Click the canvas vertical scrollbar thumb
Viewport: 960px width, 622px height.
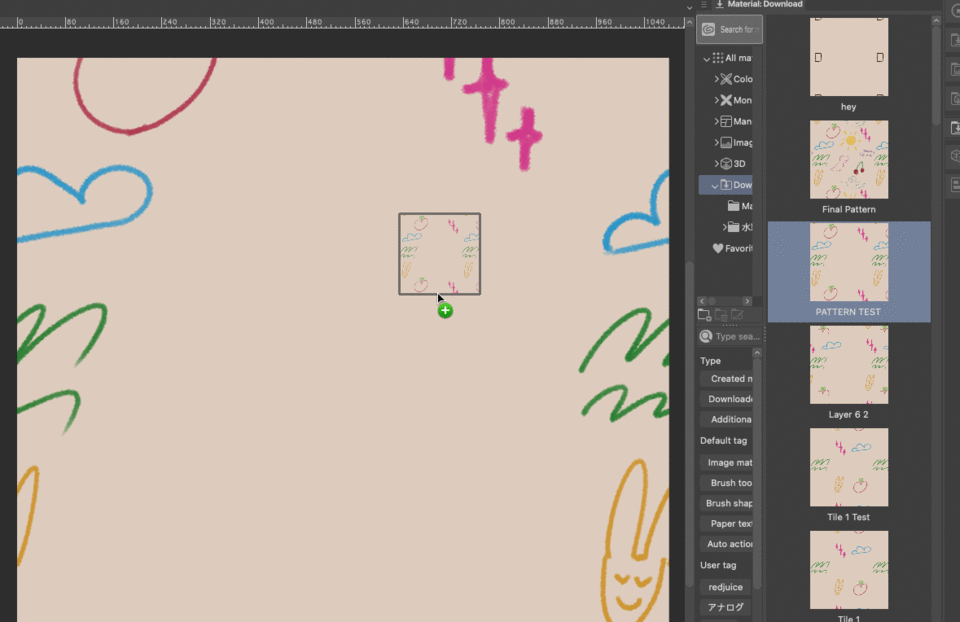tap(689, 422)
